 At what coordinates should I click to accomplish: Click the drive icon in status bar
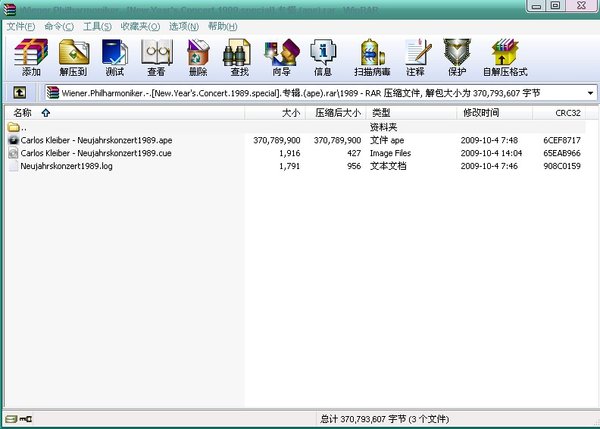[x=11, y=419]
